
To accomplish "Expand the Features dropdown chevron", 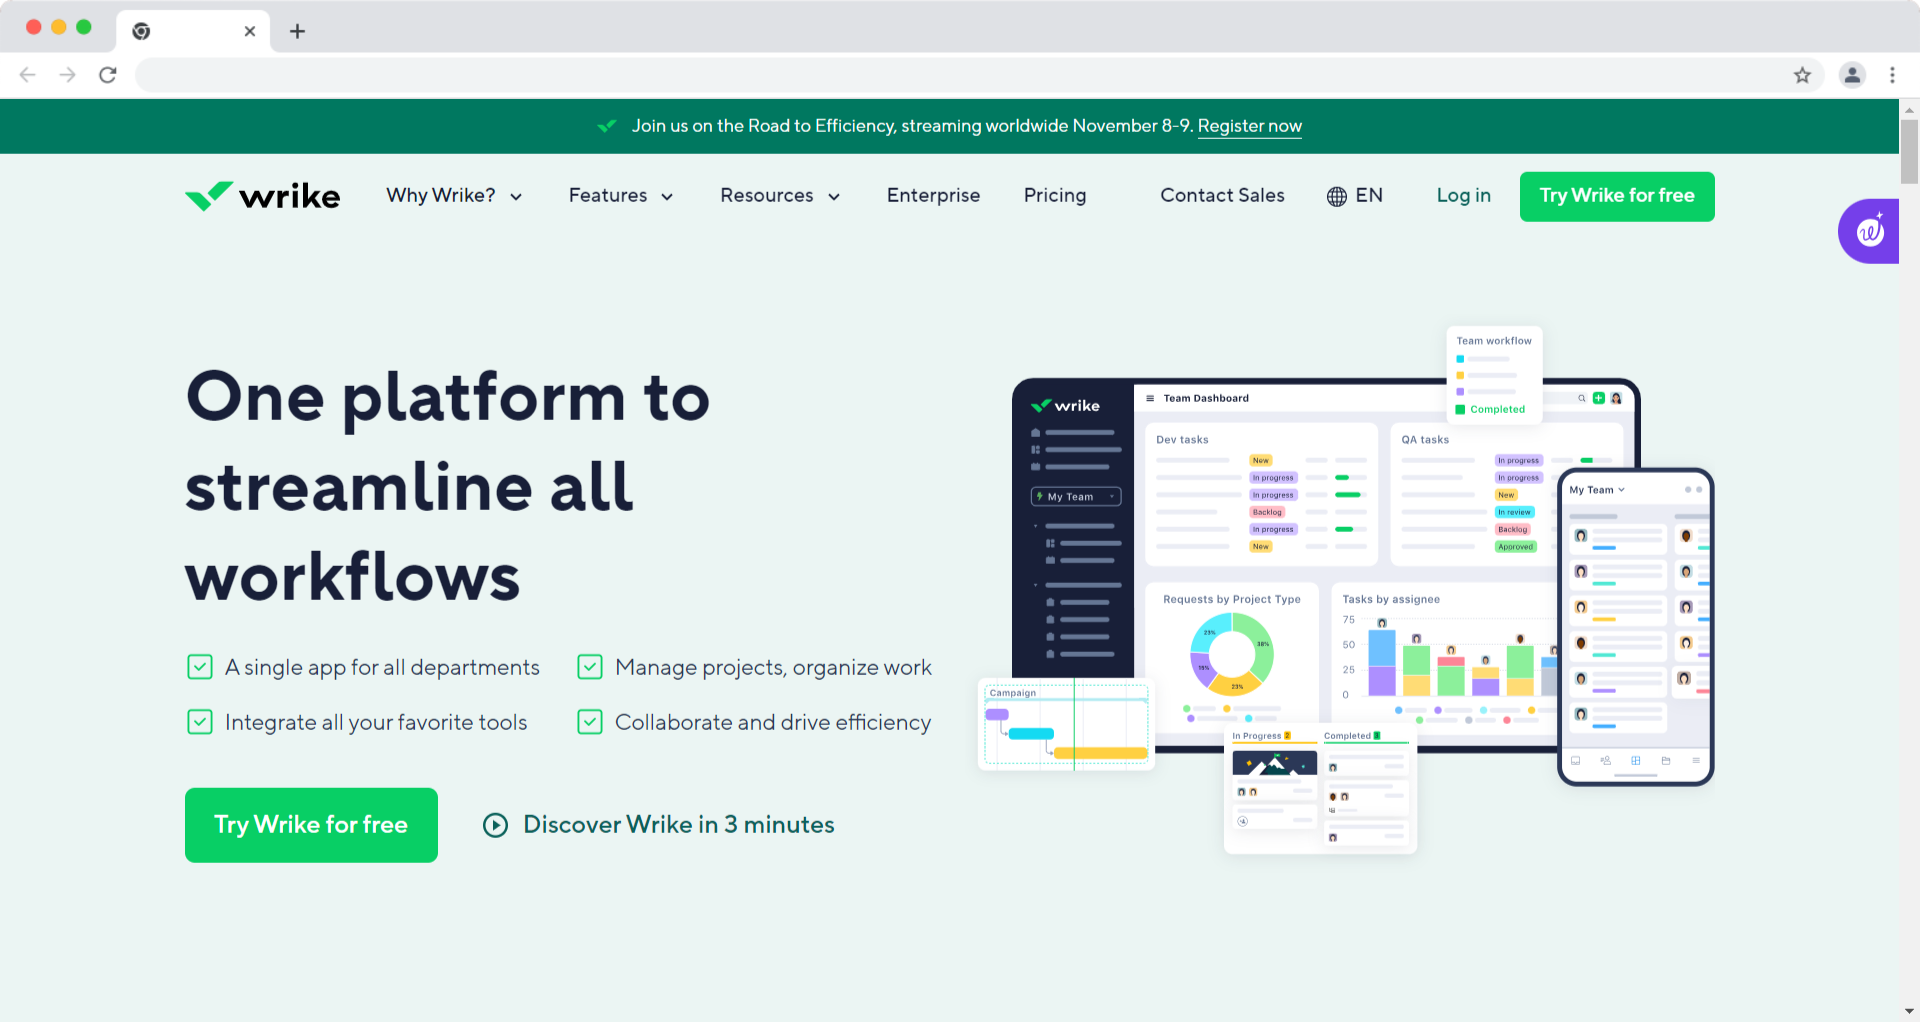I will coord(667,197).
